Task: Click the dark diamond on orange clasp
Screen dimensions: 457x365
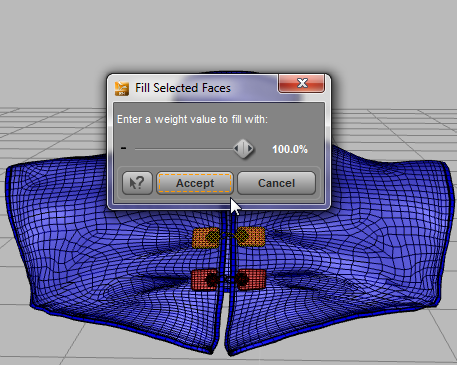Action: point(212,237)
